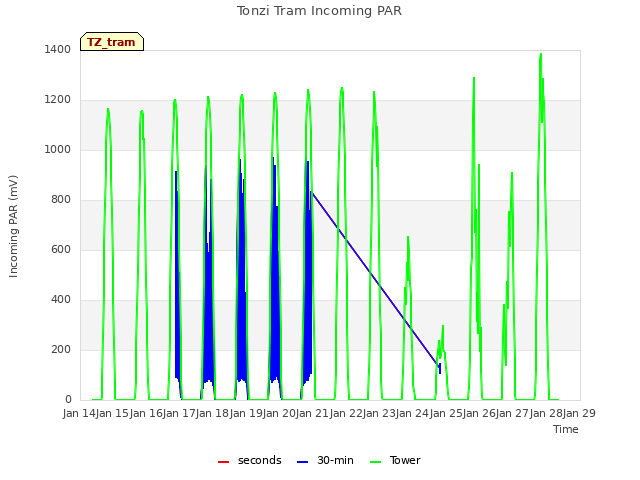
Task: Click the Jan 21 x-axis label
Action: [312, 413]
